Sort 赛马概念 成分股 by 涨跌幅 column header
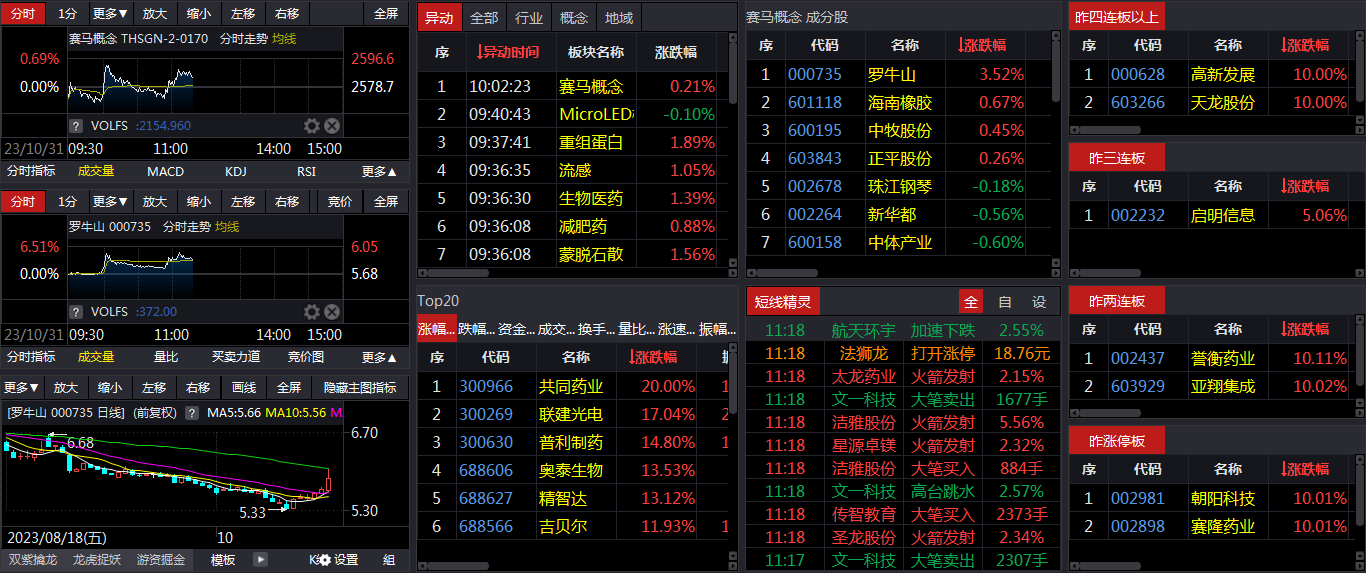This screenshot has height=573, width=1366. [x=982, y=45]
